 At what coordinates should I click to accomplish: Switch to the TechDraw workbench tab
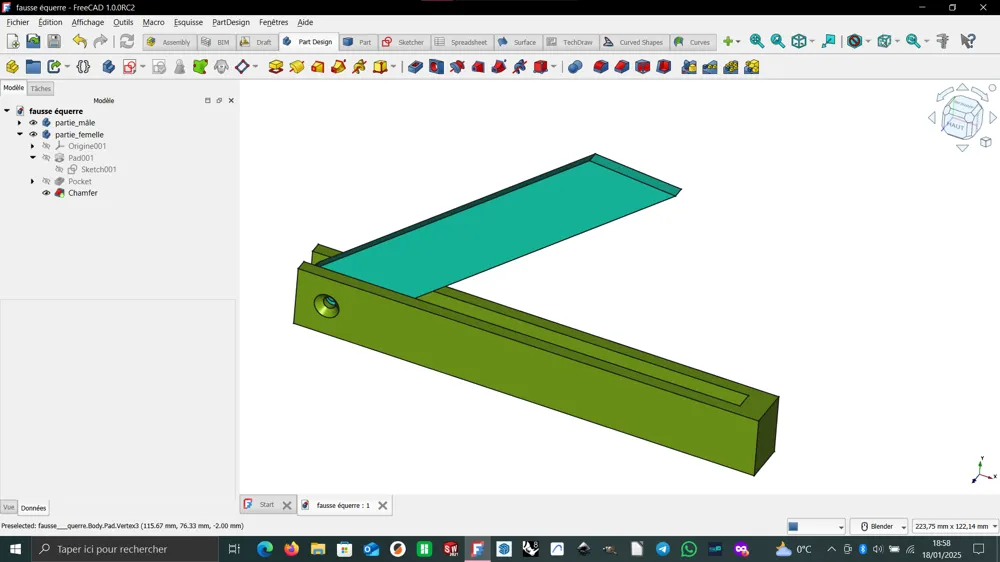tap(570, 42)
